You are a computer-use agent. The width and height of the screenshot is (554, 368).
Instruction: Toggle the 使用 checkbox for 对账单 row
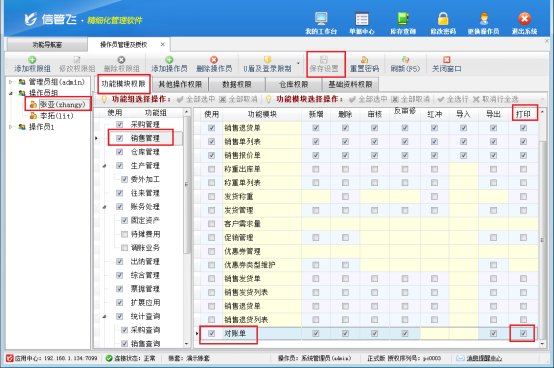pyautogui.click(x=211, y=333)
